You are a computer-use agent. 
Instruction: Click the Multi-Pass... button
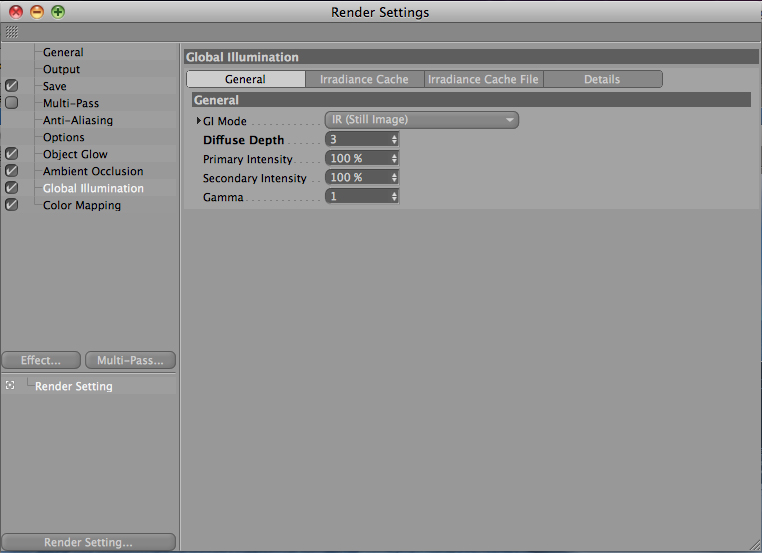130,360
